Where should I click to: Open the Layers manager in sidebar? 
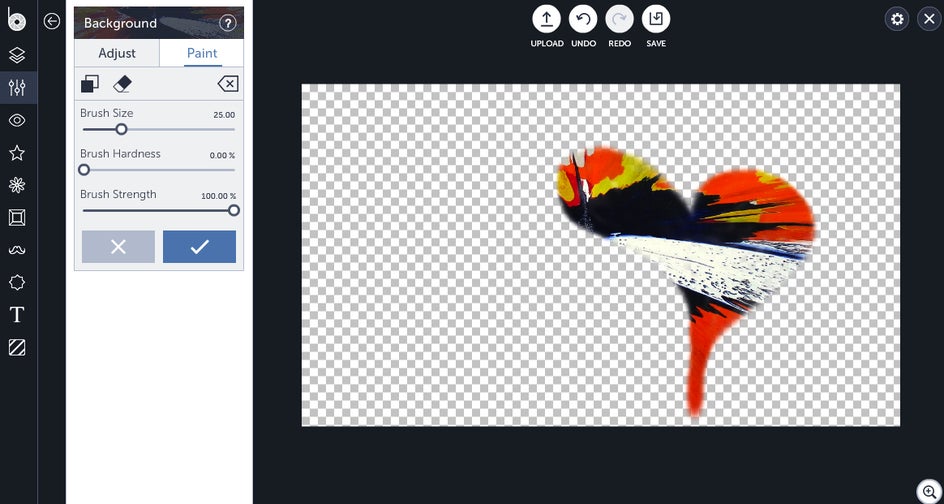tap(17, 55)
